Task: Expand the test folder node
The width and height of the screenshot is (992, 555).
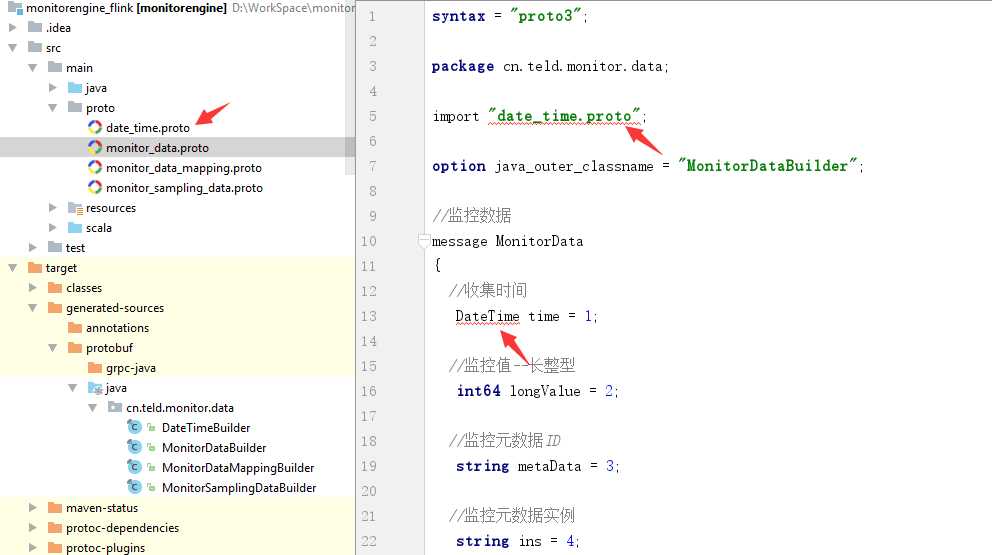Action: coord(32,247)
